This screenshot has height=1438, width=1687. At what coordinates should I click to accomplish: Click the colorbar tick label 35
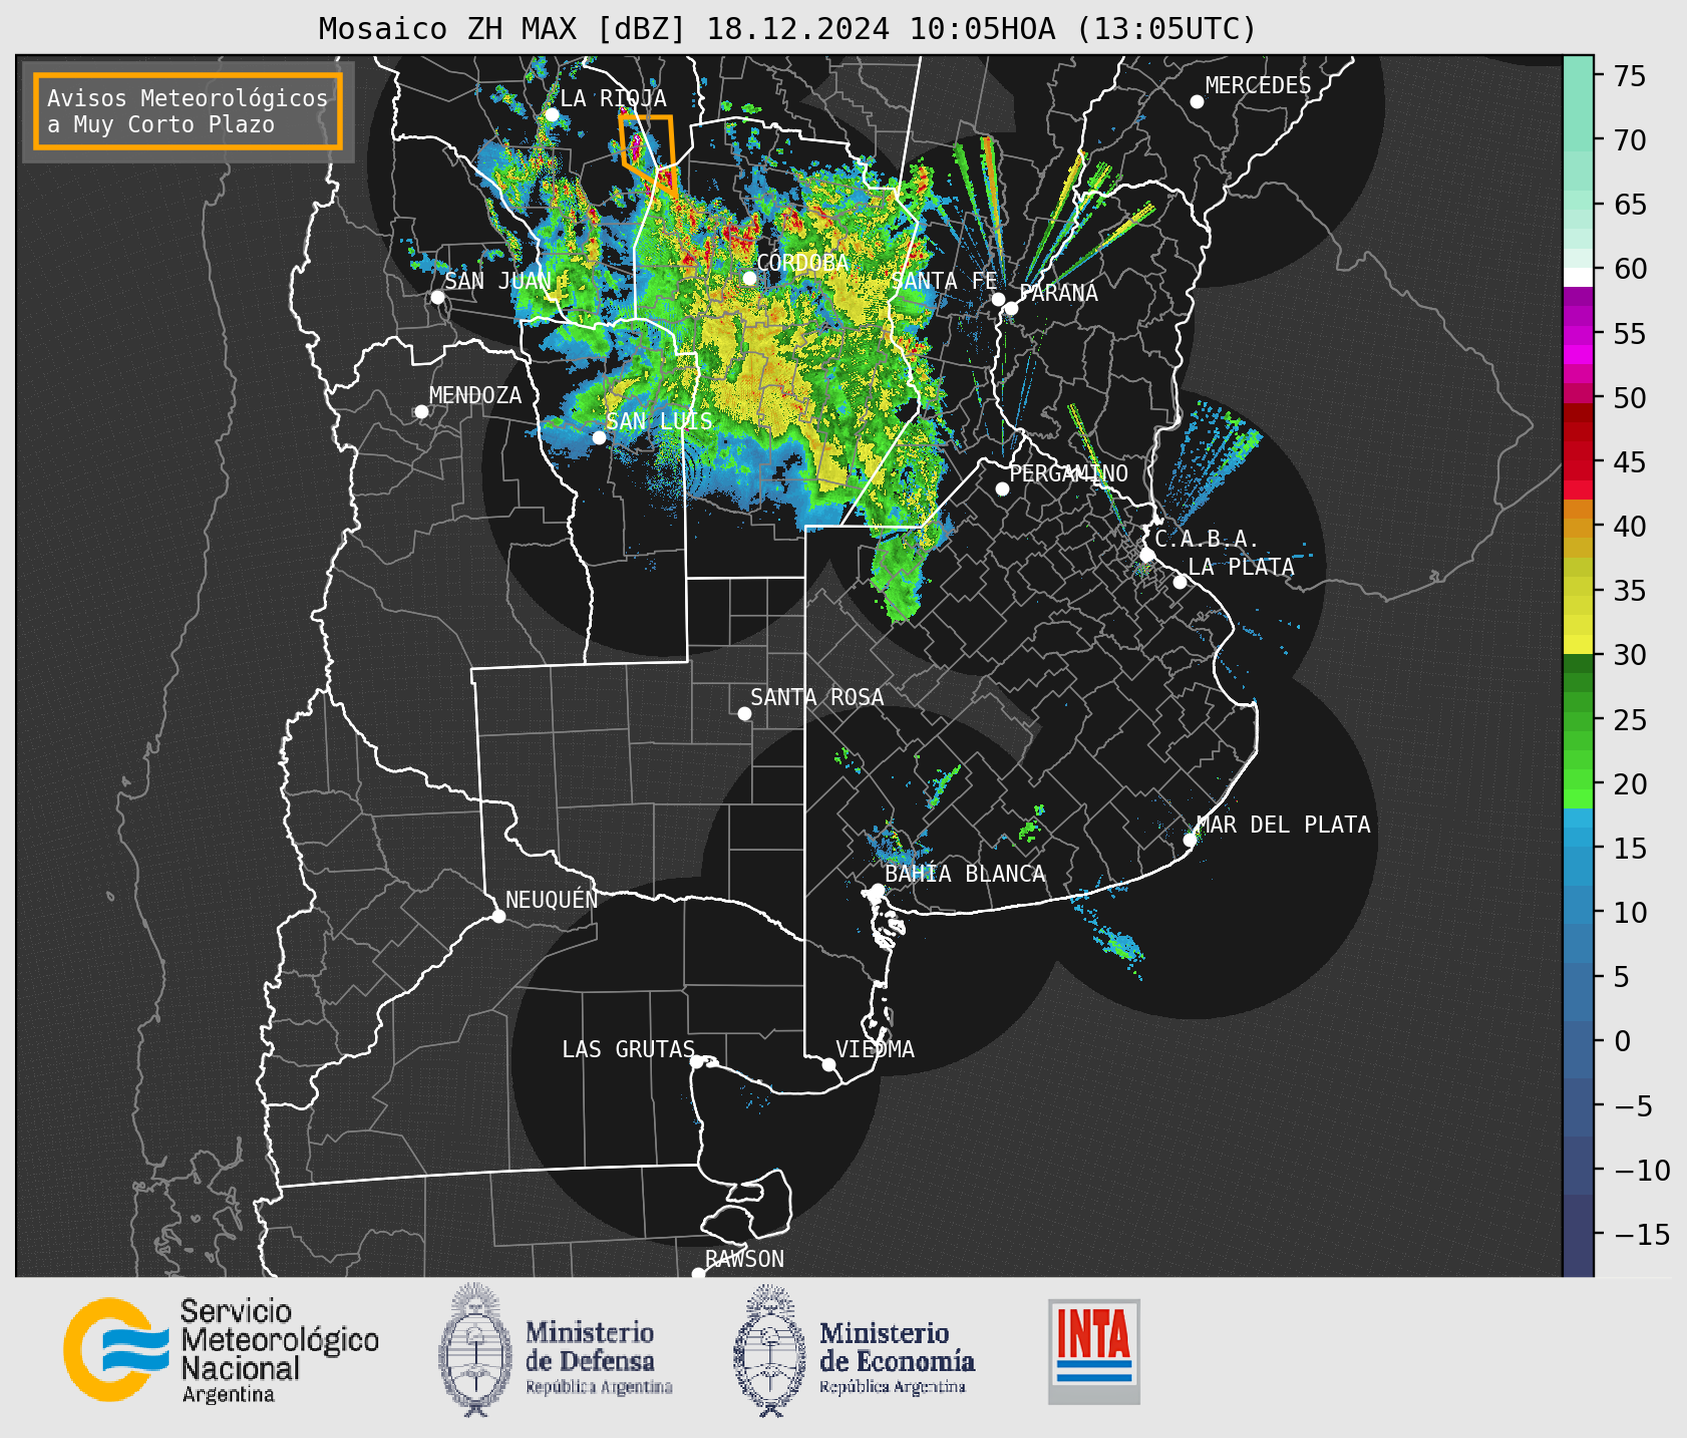(x=1628, y=591)
